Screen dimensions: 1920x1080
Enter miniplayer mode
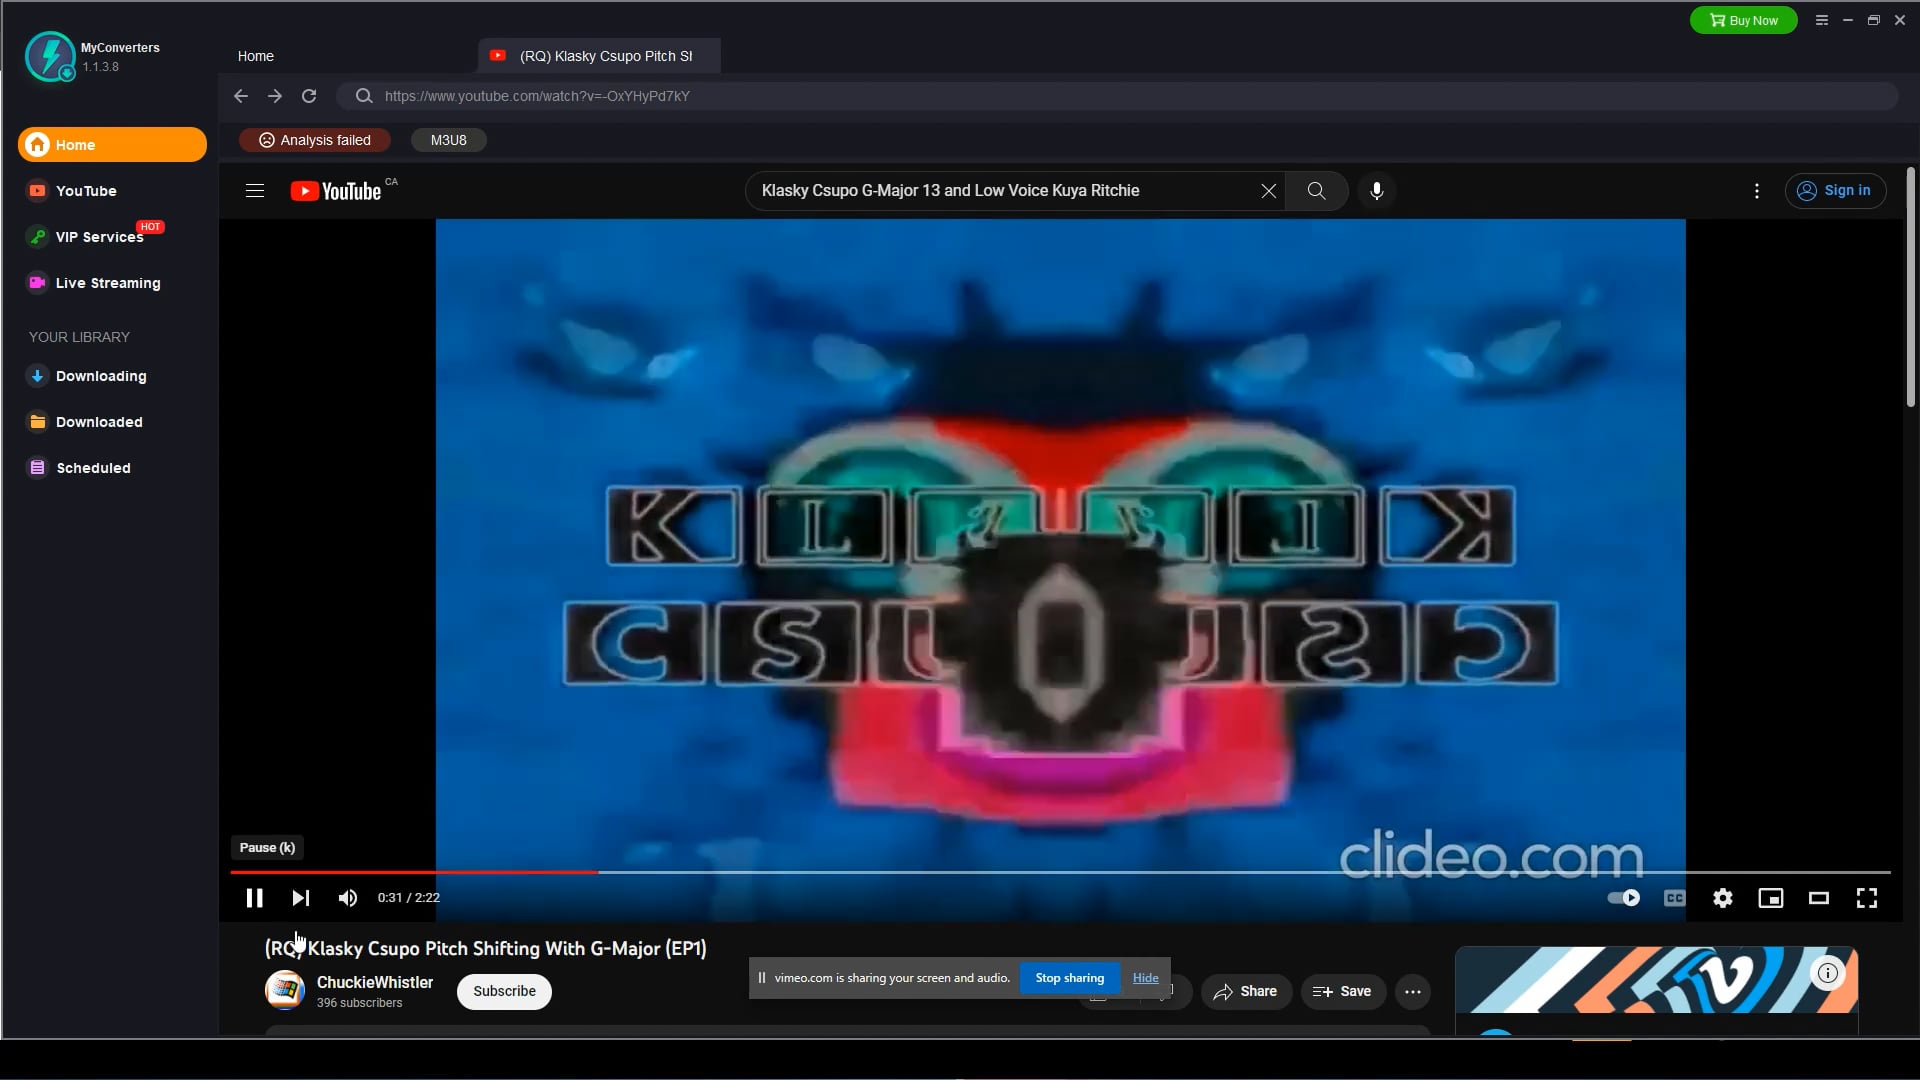1770,897
